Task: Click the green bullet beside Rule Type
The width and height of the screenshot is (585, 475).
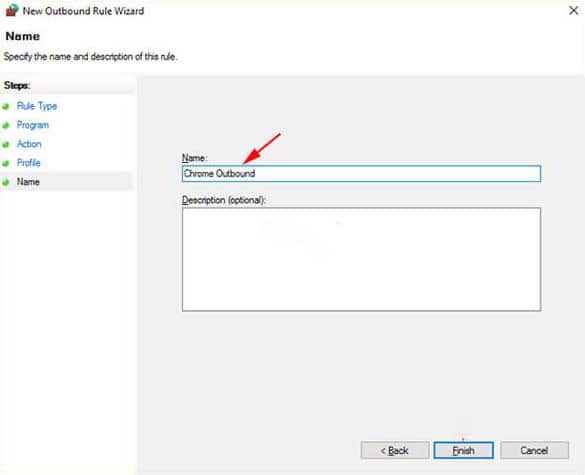Action: tap(6, 107)
